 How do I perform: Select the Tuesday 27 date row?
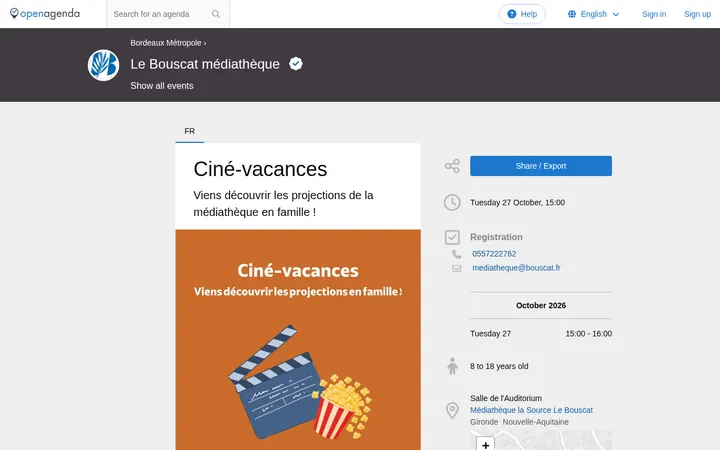[x=540, y=334]
